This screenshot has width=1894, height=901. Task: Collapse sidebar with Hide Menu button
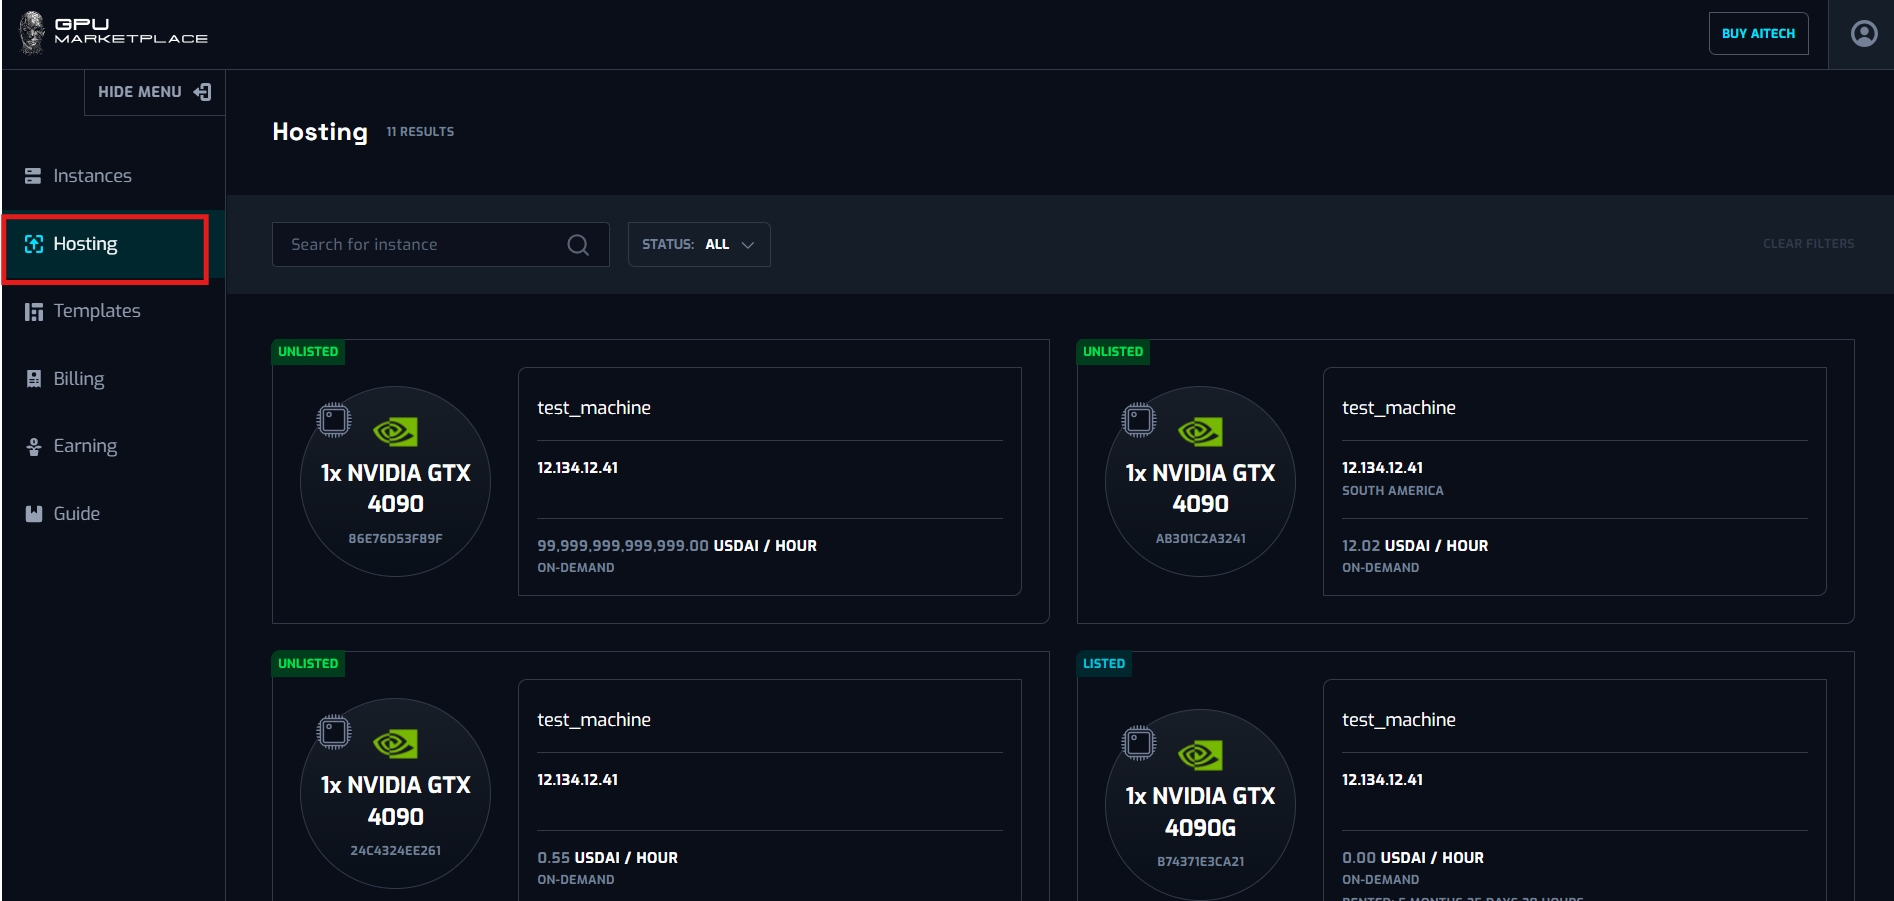click(154, 92)
